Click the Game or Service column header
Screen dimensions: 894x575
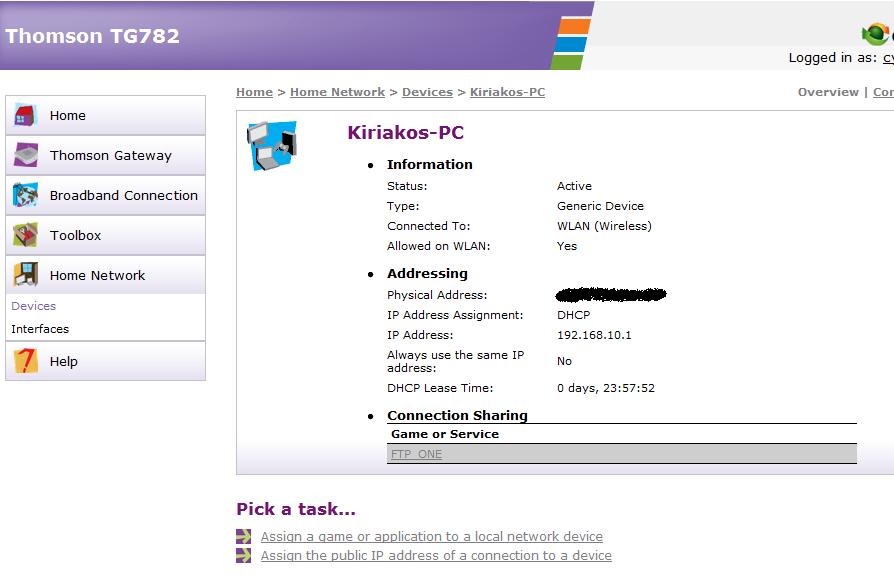tap(445, 434)
